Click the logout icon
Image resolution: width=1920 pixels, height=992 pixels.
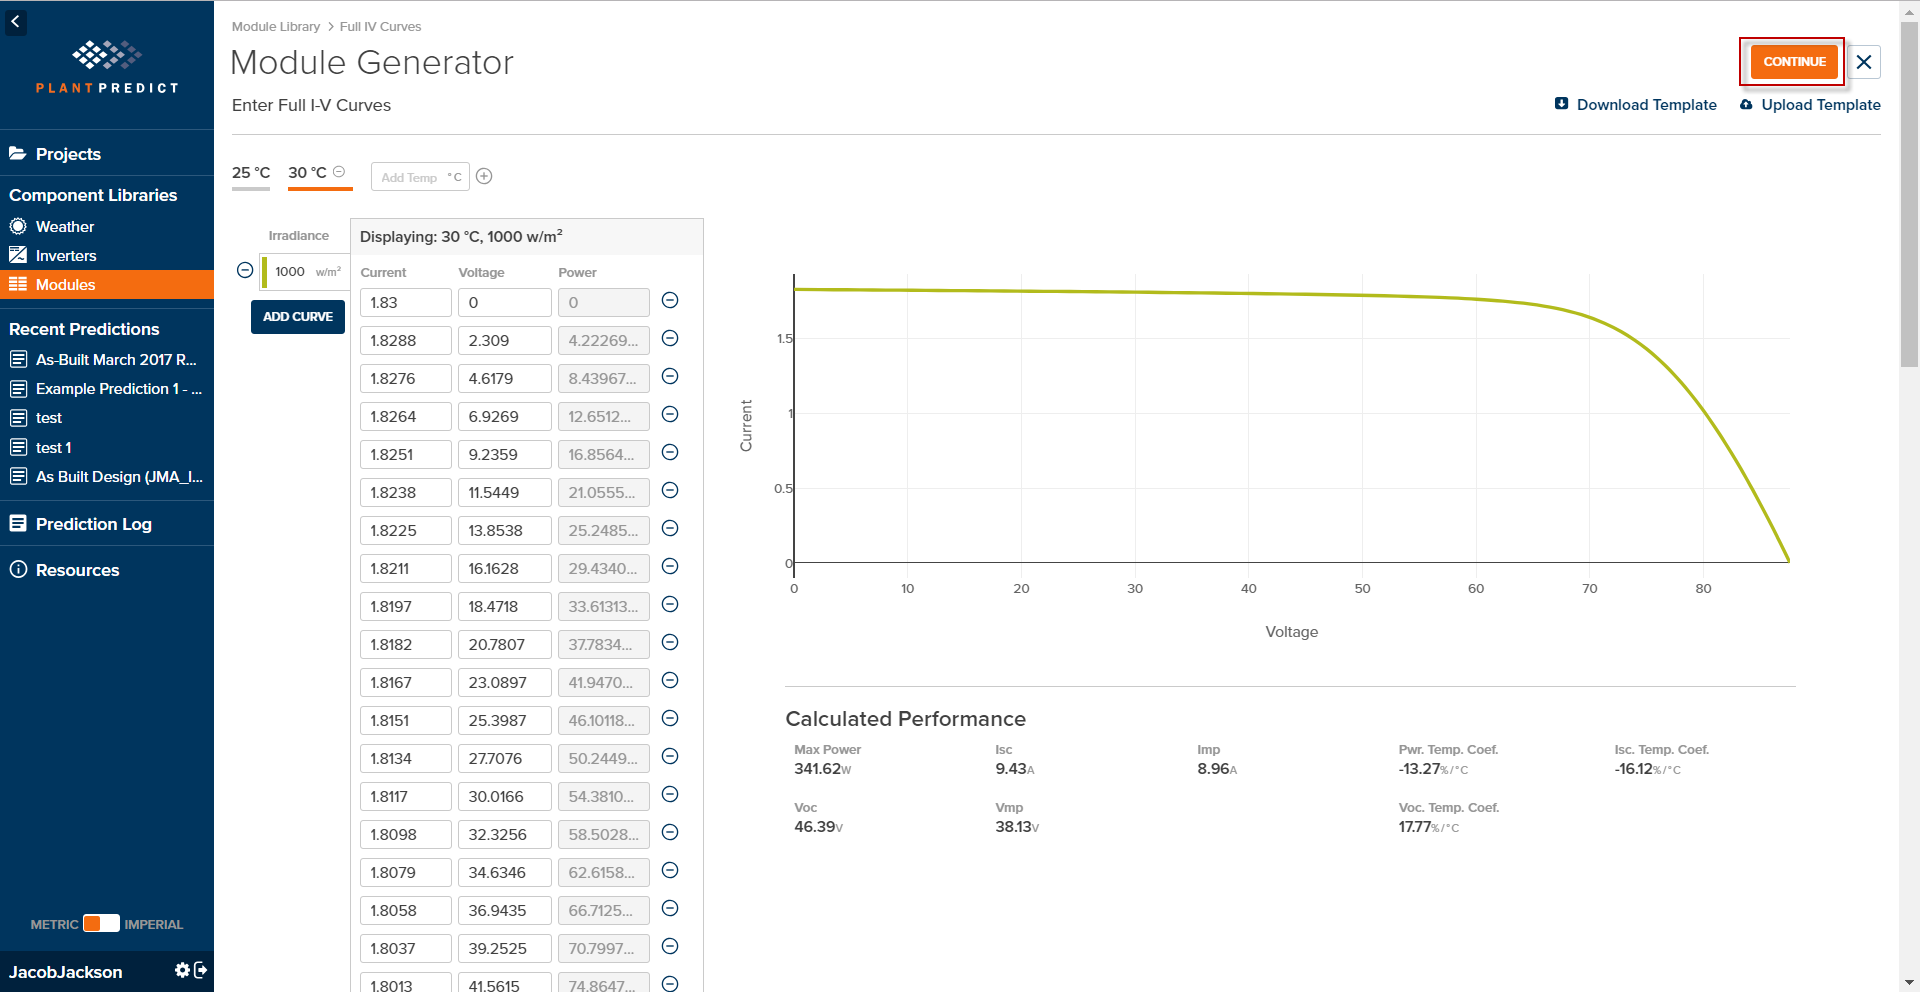tap(200, 970)
